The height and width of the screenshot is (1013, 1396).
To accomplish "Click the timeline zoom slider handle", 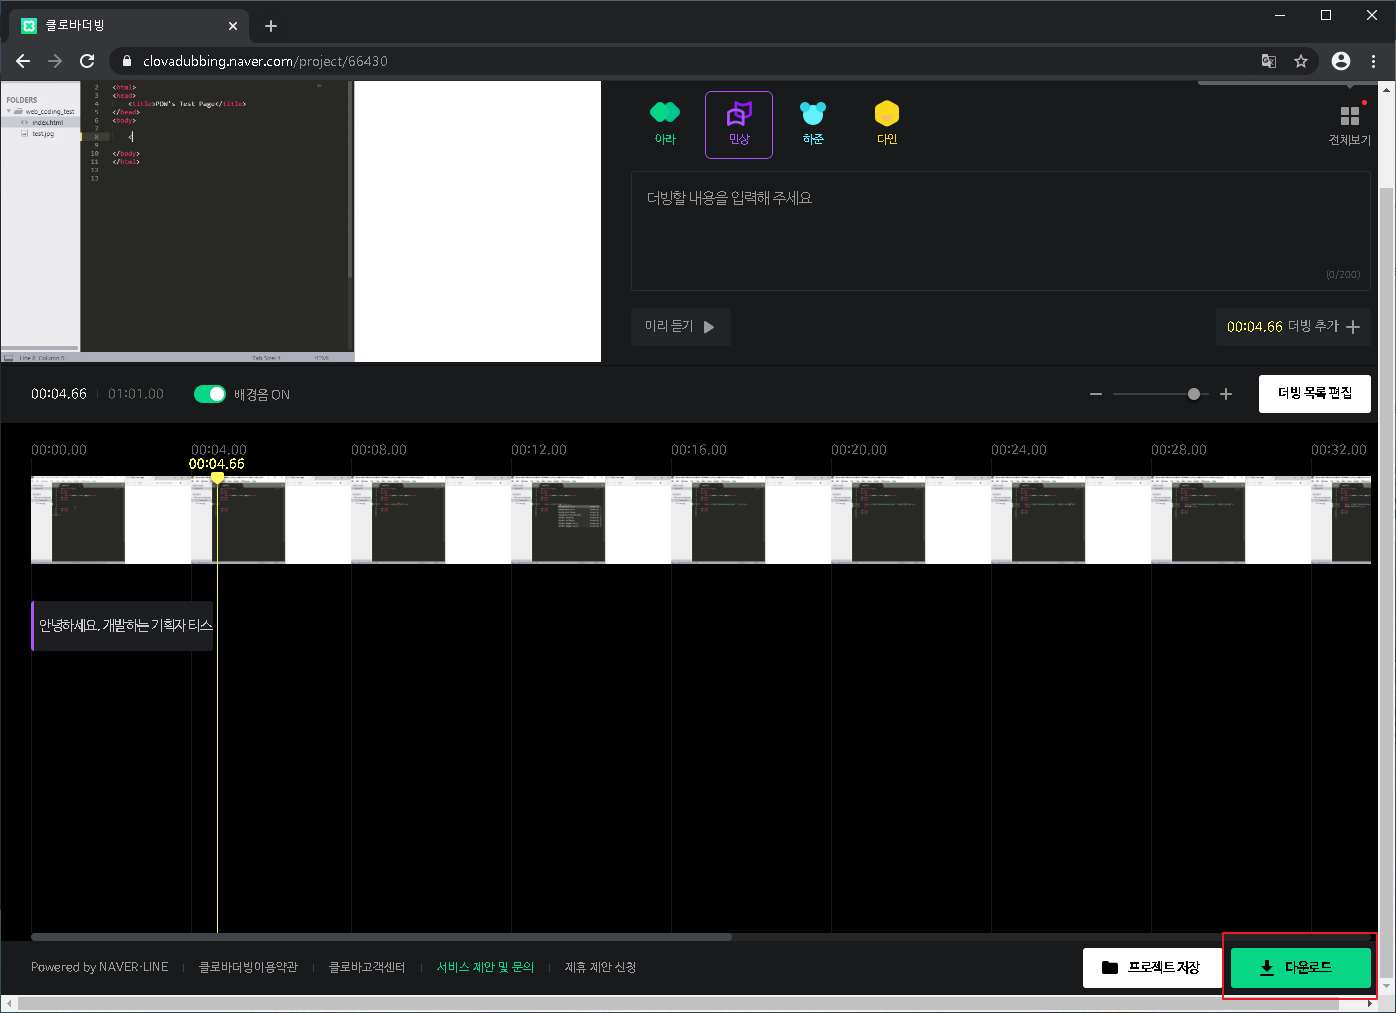I will [x=1194, y=394].
